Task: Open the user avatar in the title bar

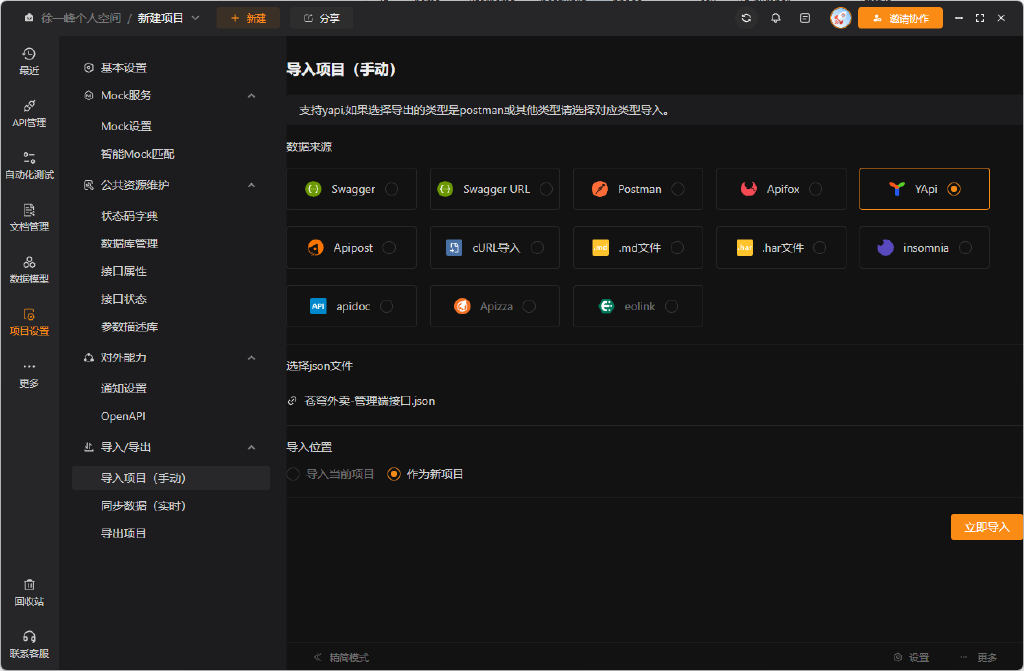Action: [x=840, y=17]
